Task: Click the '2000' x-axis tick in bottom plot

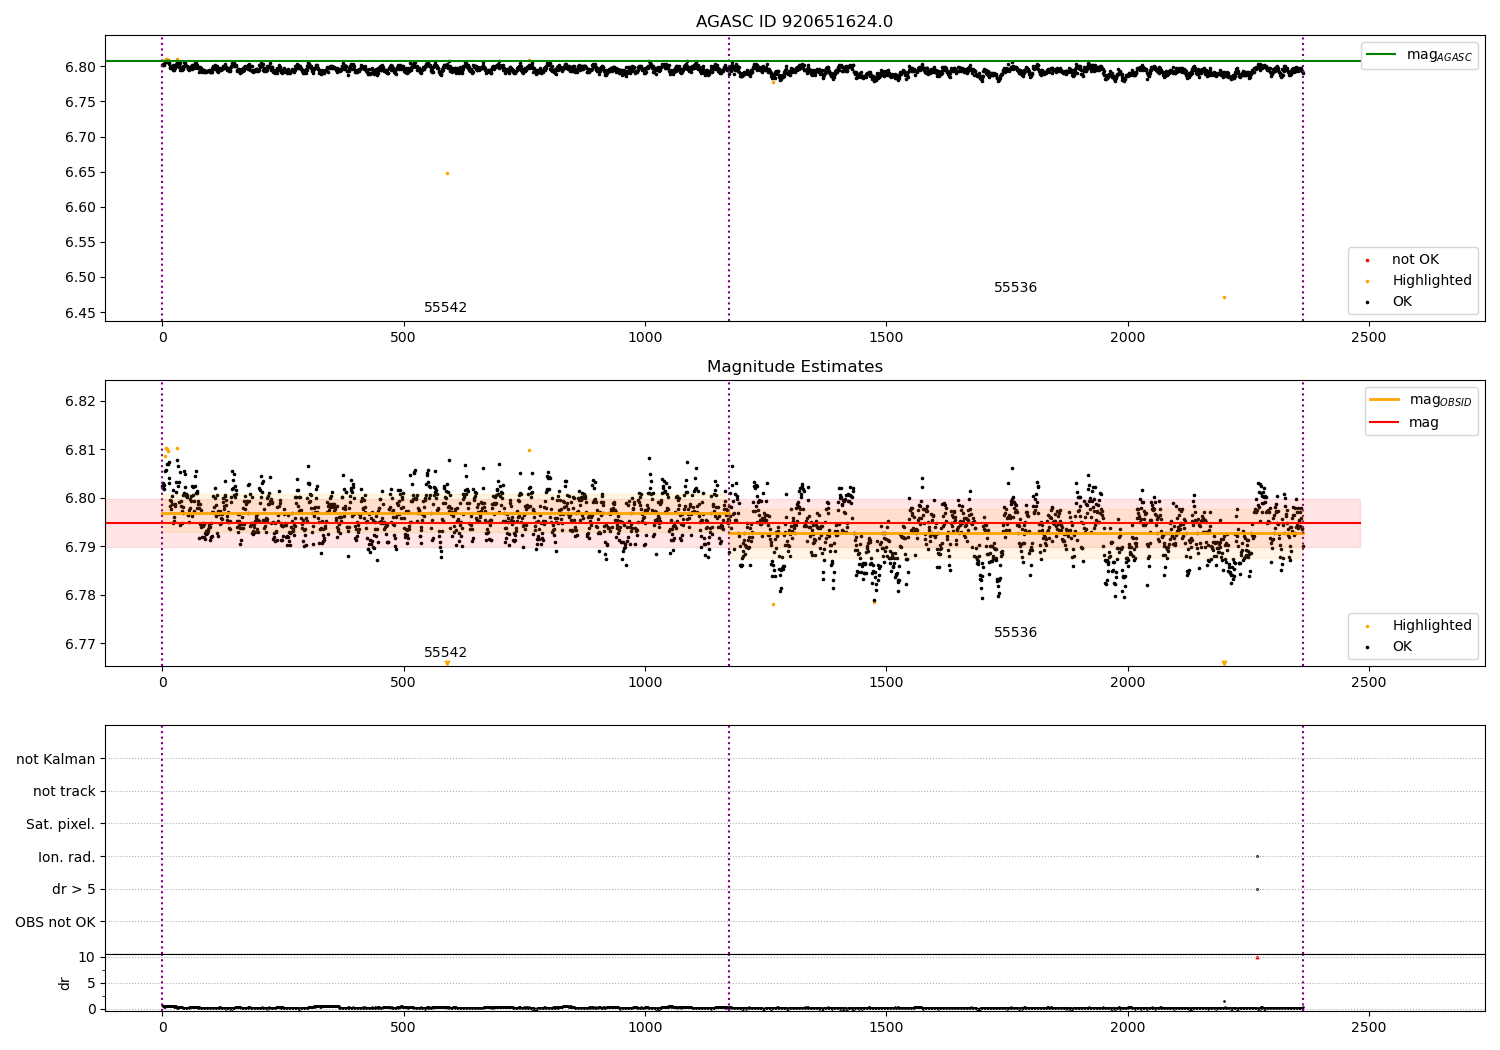Action: [1128, 1028]
